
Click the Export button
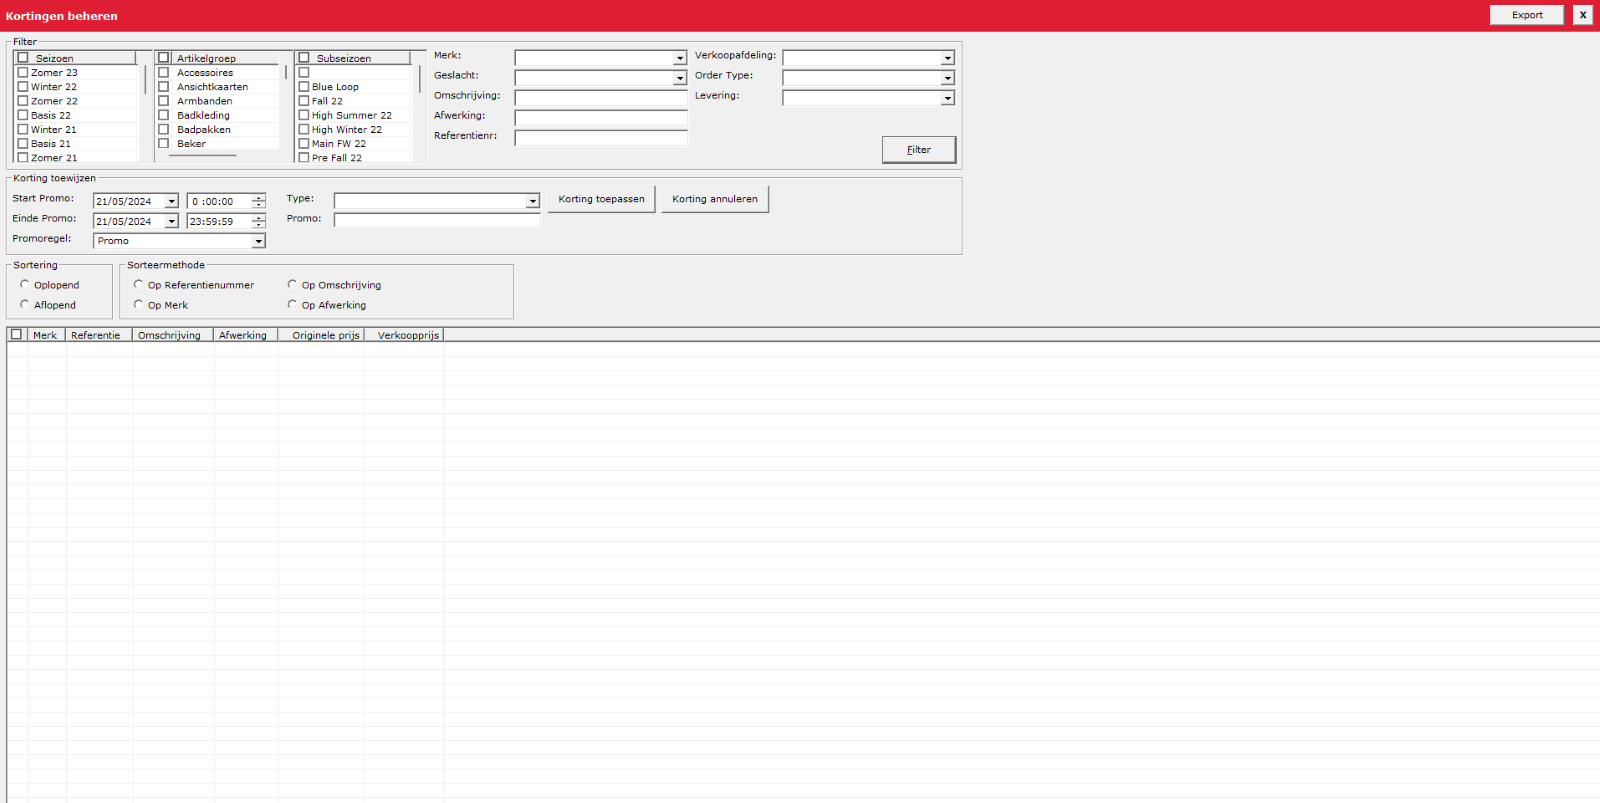point(1527,15)
